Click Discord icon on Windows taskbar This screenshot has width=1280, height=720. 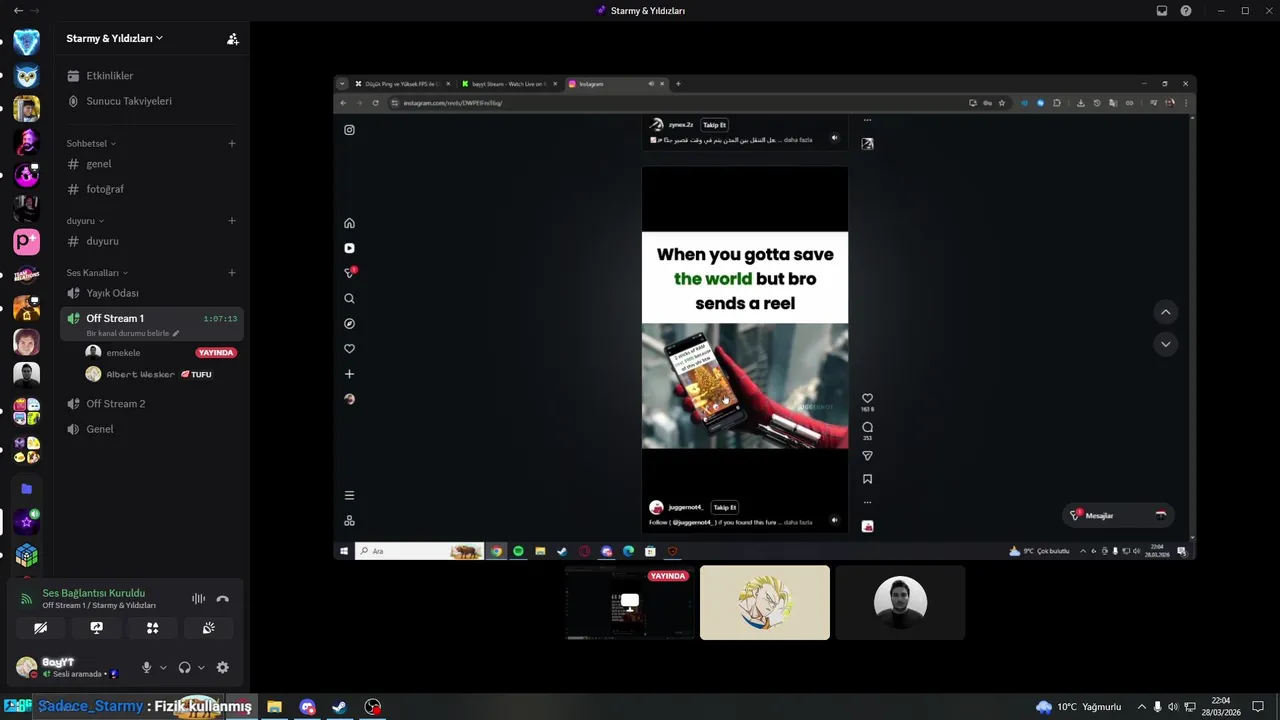click(307, 707)
